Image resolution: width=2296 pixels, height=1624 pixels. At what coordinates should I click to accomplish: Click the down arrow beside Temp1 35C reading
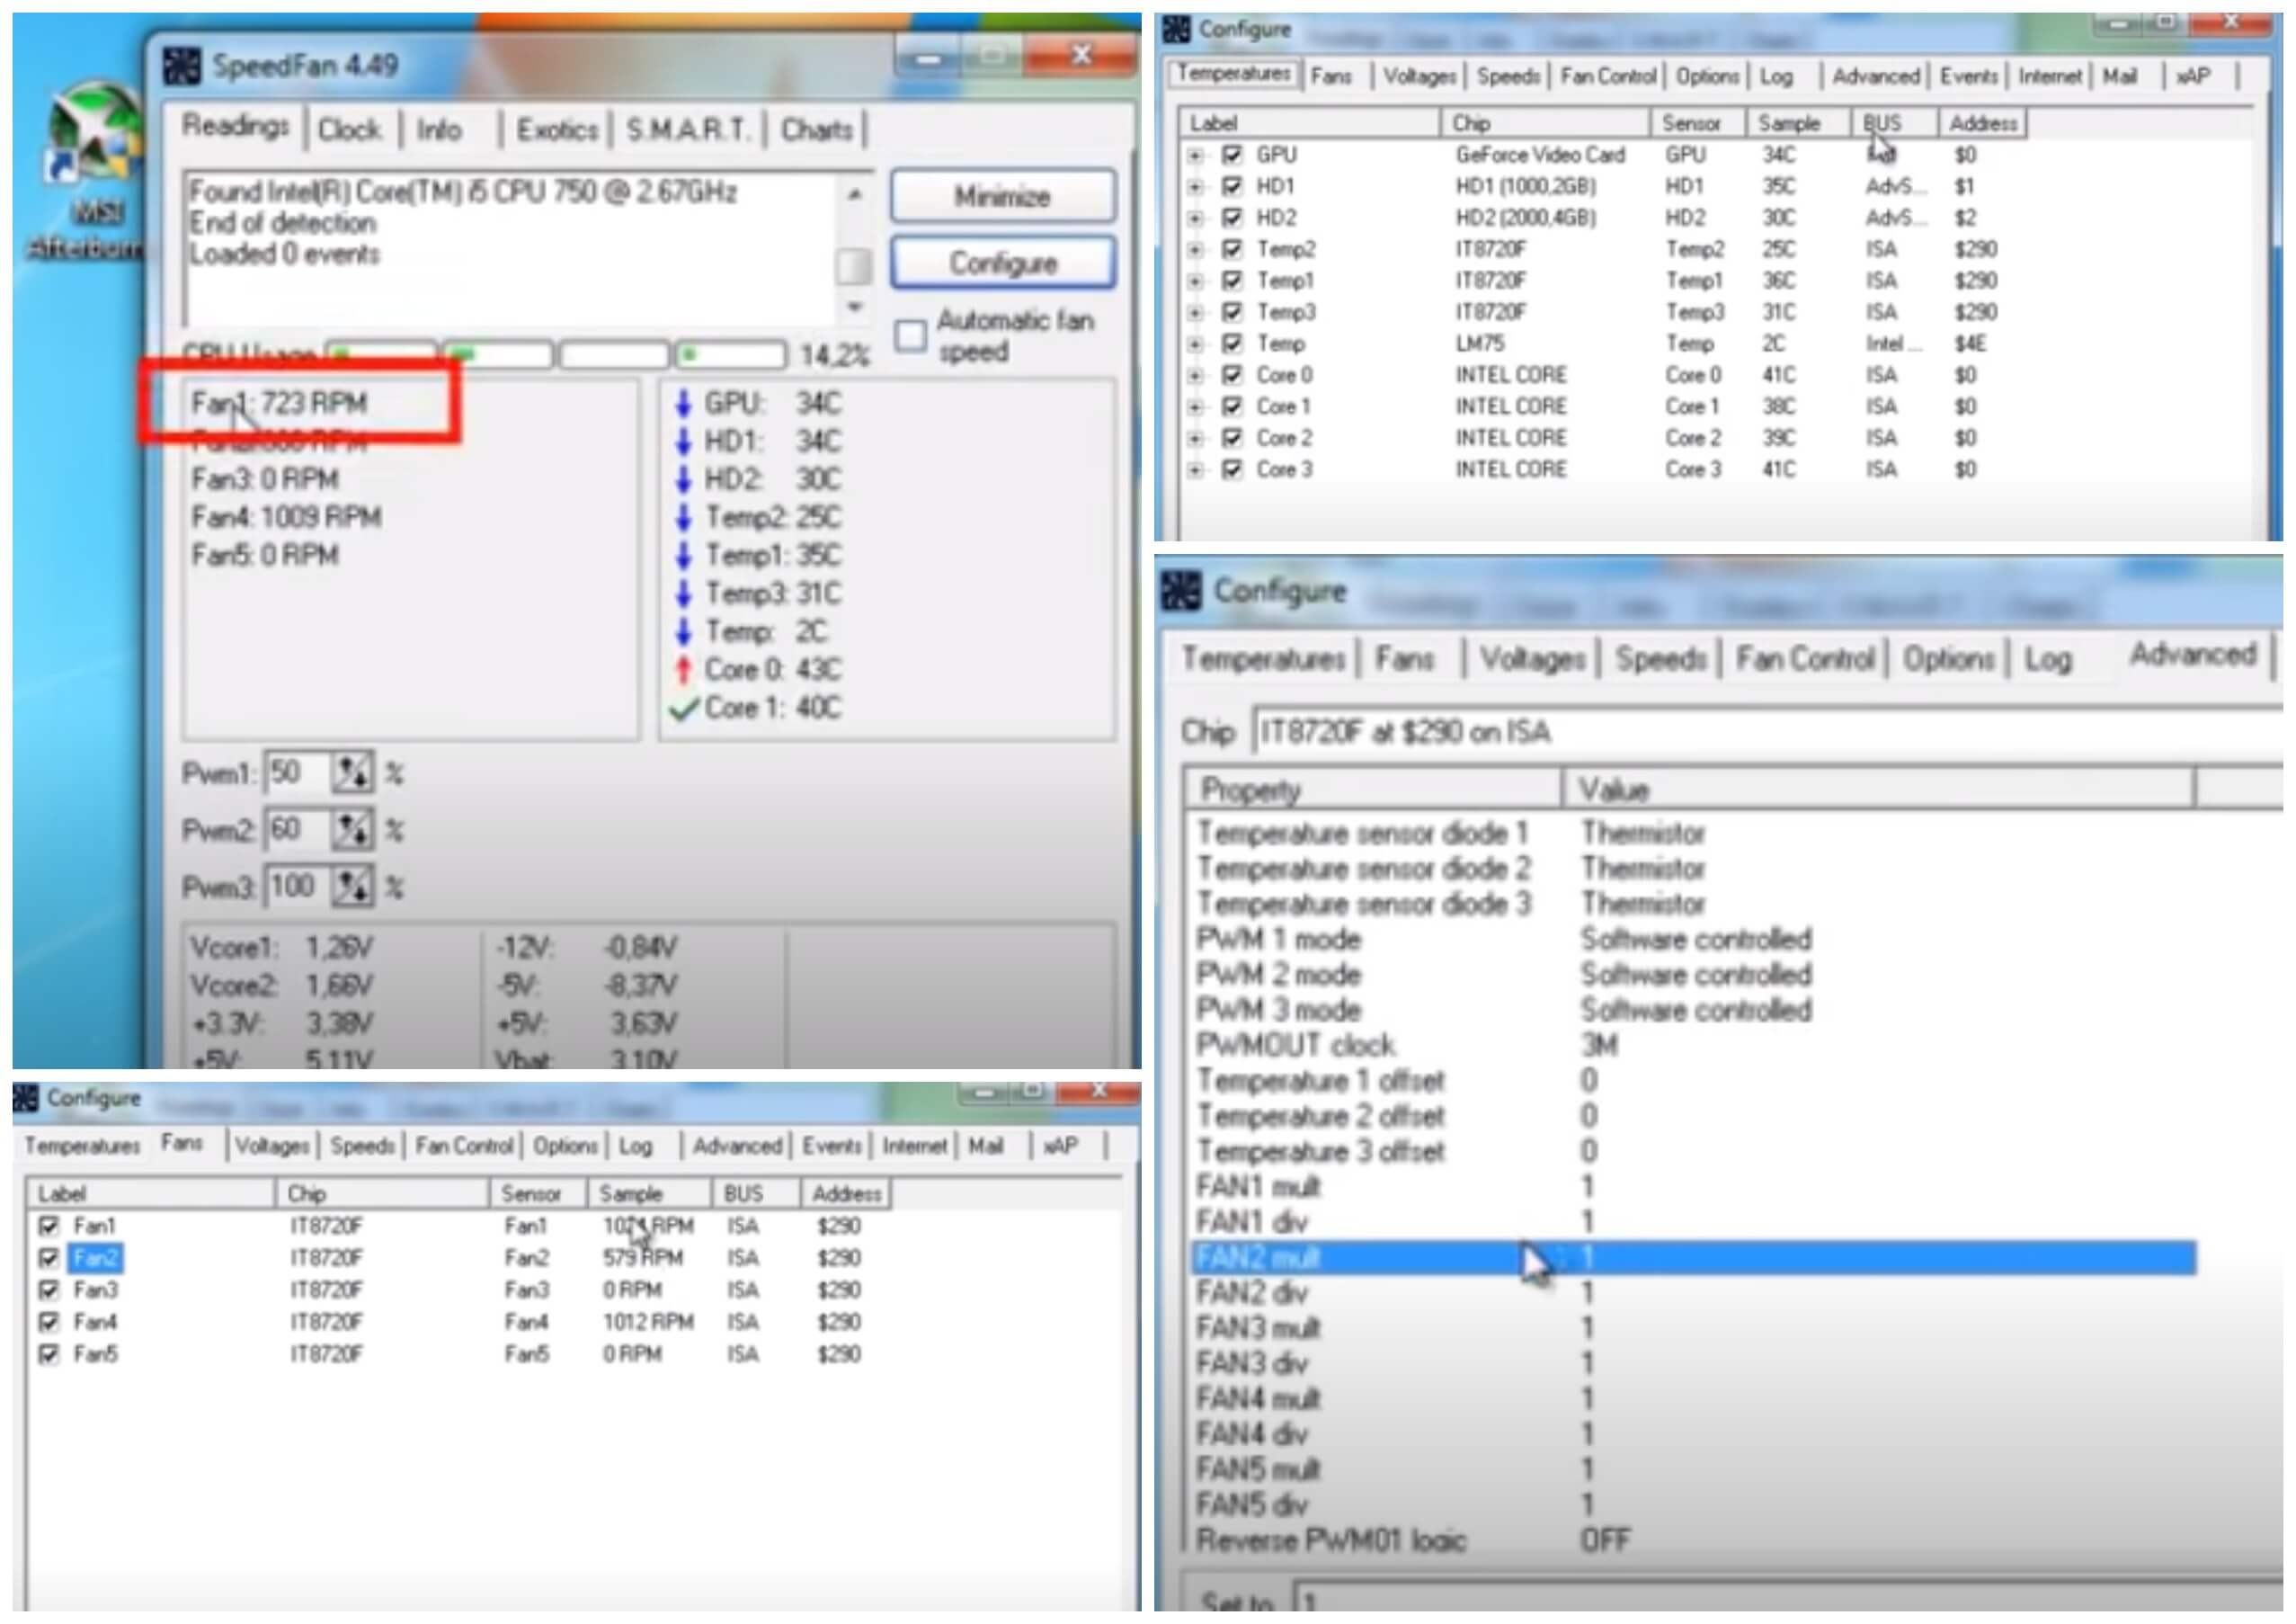pos(684,556)
